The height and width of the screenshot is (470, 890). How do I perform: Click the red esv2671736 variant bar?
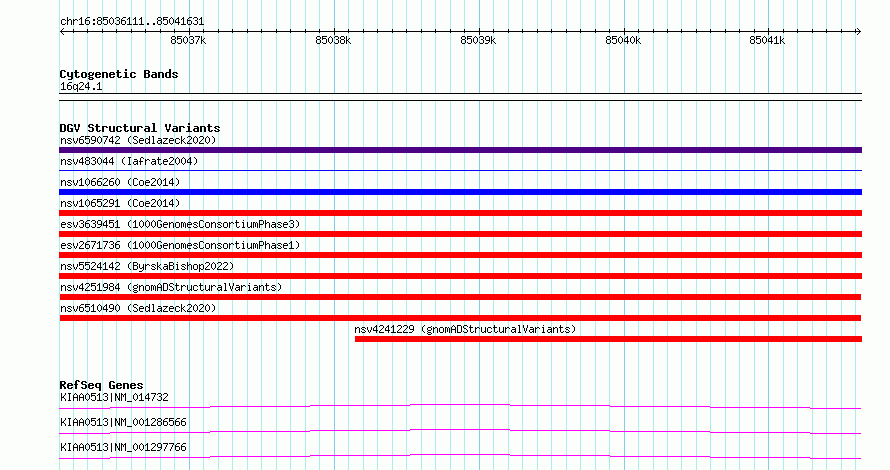pos(460,255)
